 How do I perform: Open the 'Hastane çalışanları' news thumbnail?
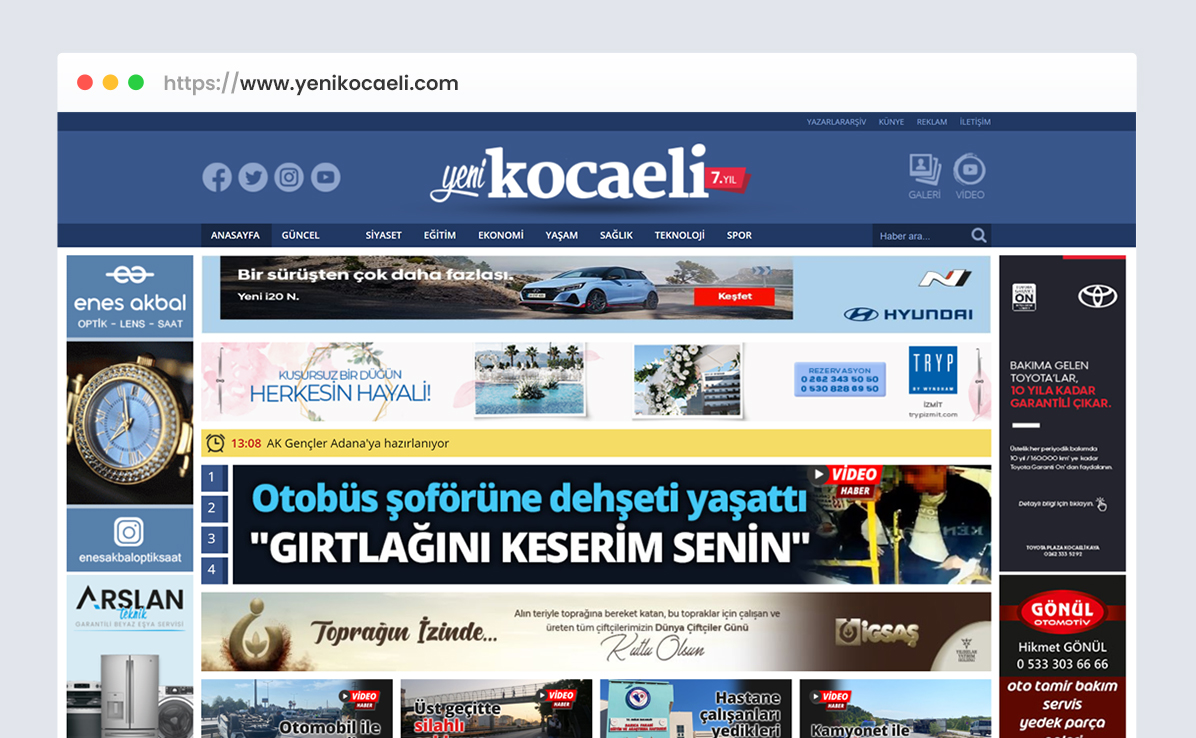pos(695,709)
